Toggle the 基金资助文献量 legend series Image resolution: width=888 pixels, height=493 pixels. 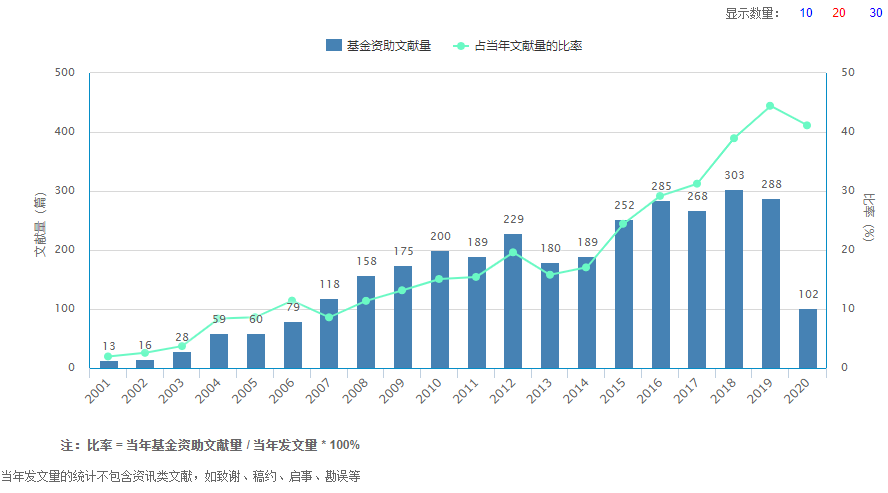click(378, 46)
